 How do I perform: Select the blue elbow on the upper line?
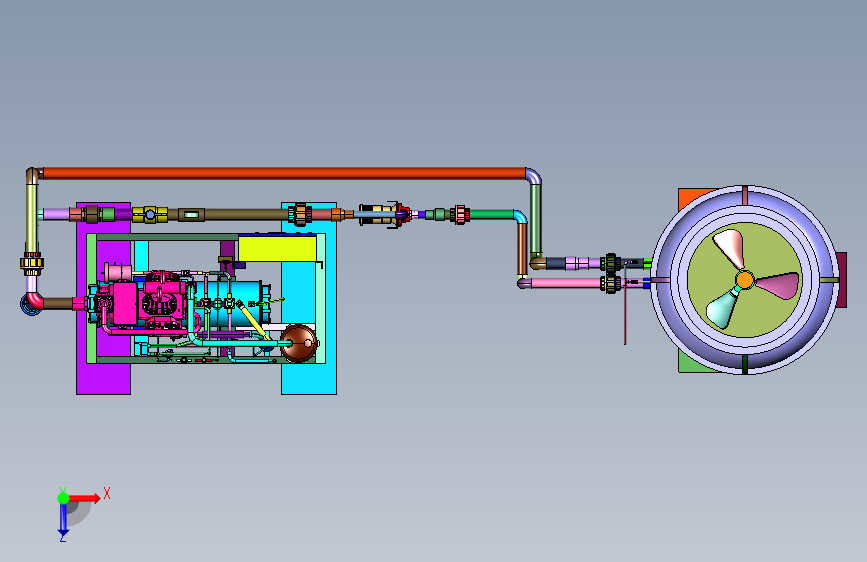click(520, 216)
